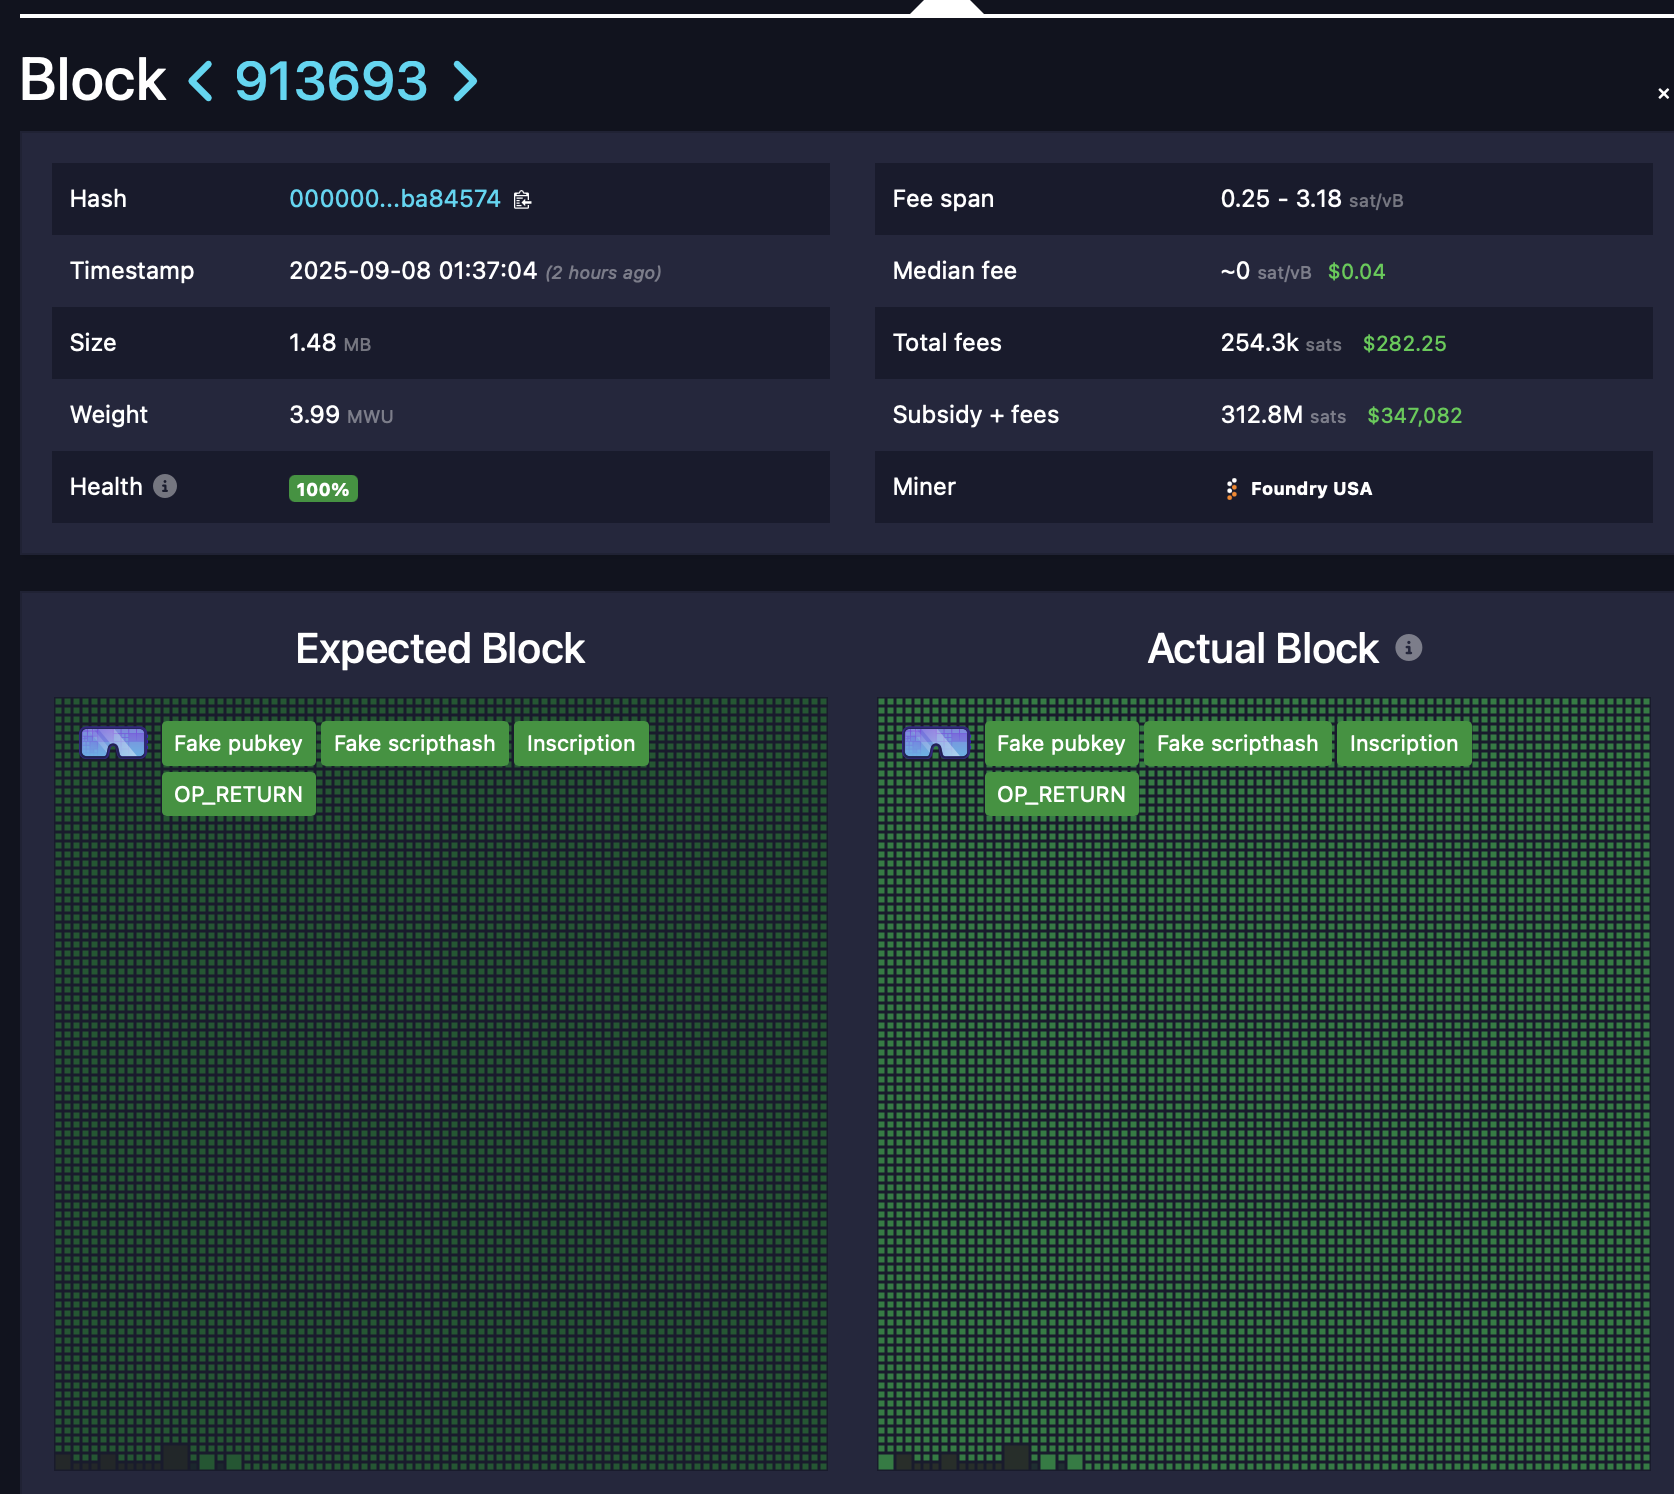Click the Expected Block heading
Screen dimensions: 1674x1494
[x=440, y=648]
